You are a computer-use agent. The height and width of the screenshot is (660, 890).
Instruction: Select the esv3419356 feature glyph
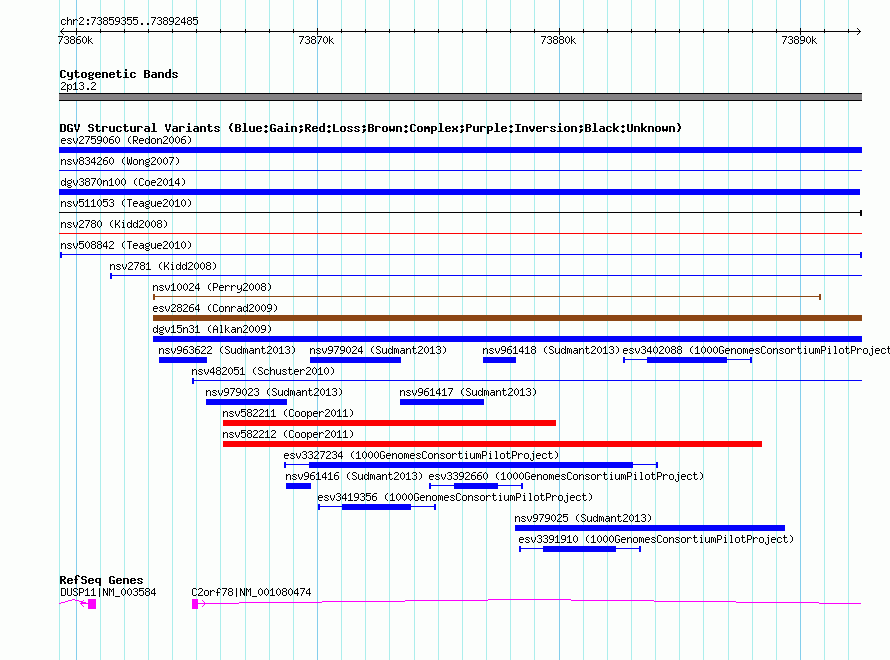(377, 507)
